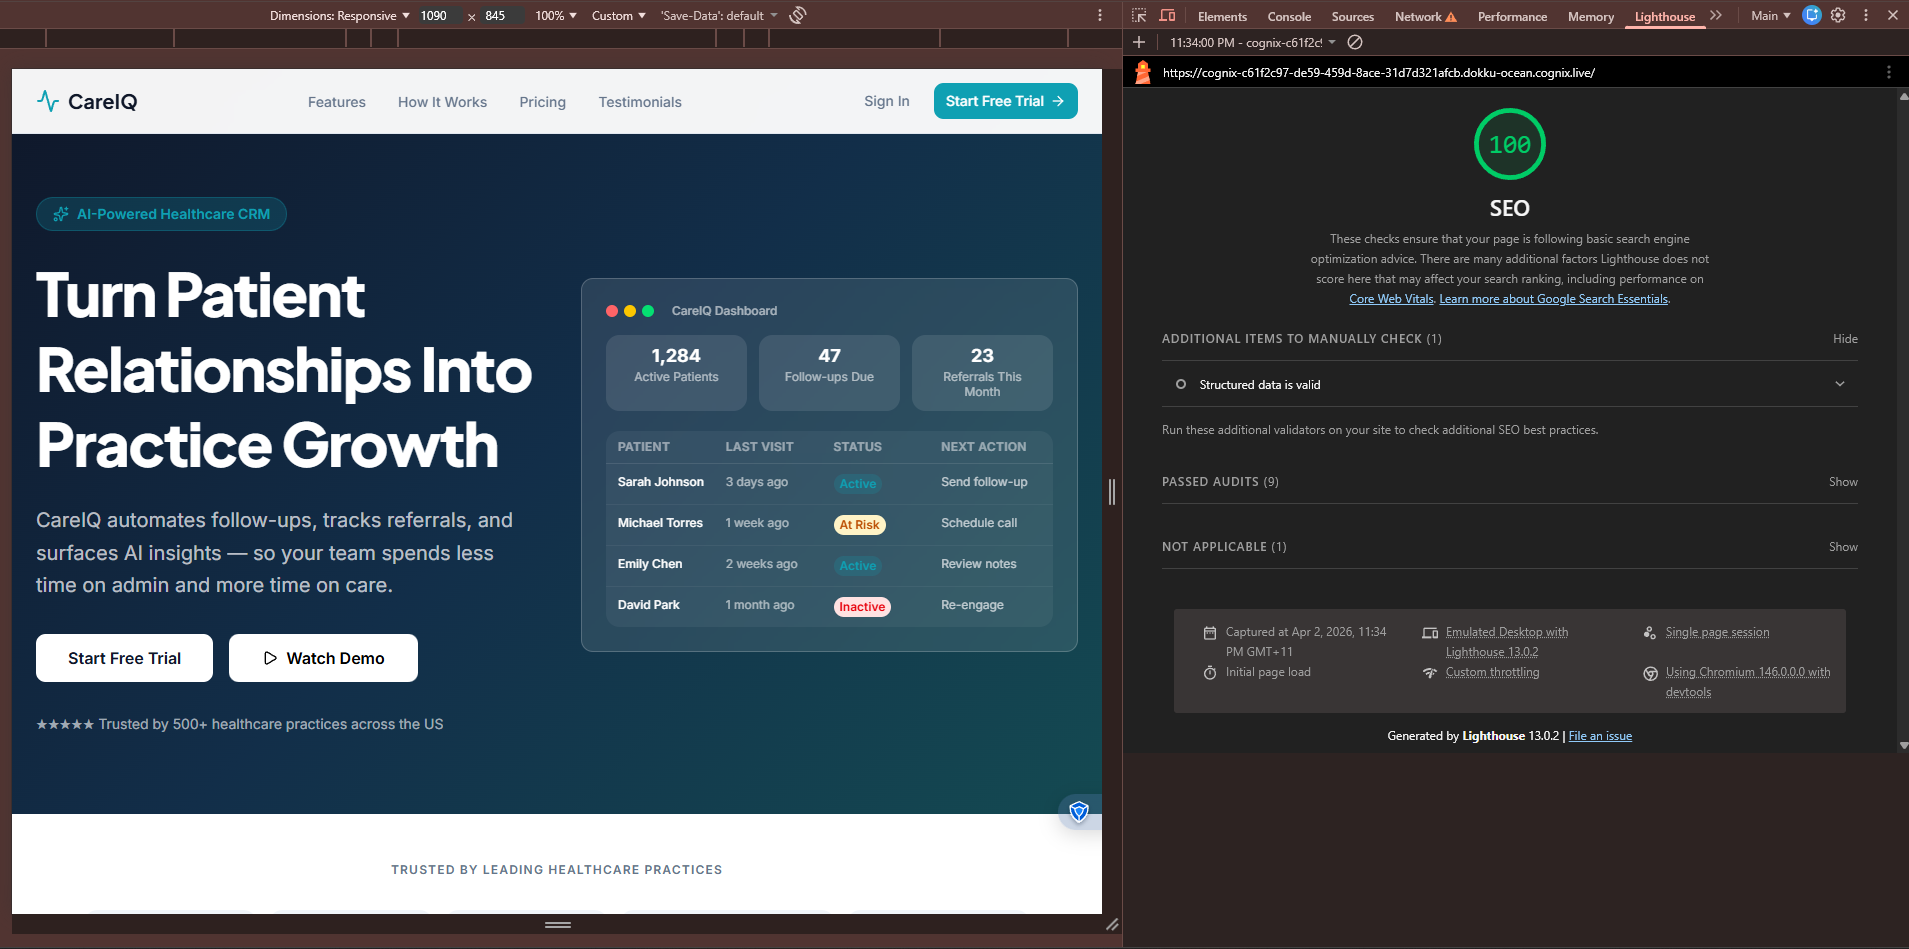The image size is (1909, 949).
Task: Show more DevTools tabs via the chevrons
Action: (1716, 16)
